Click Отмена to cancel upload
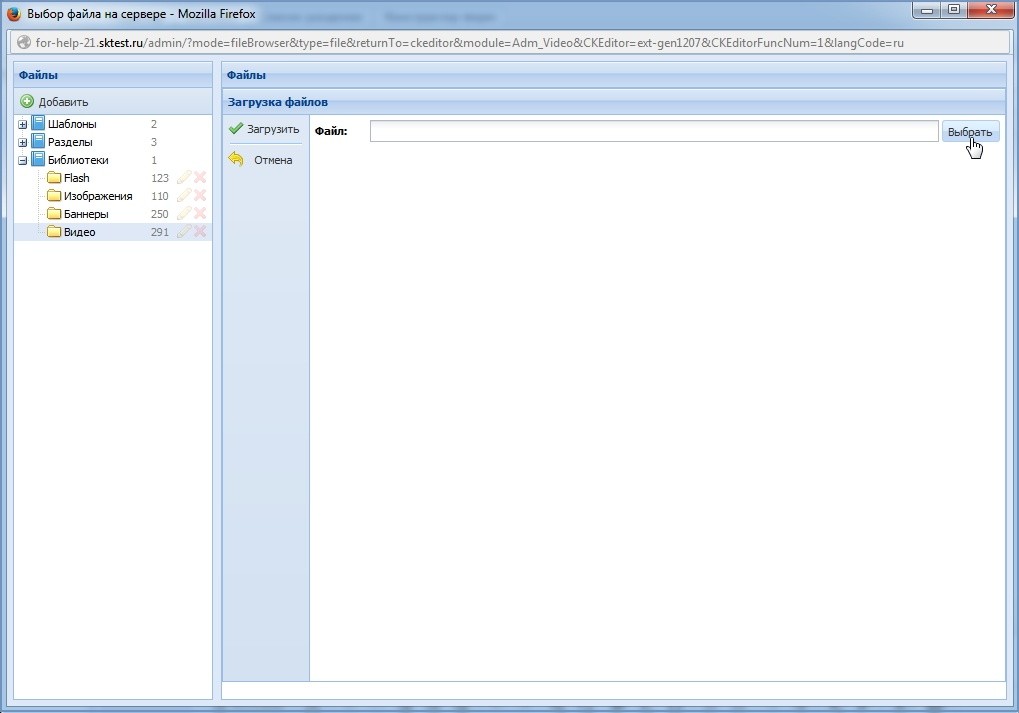1019x713 pixels. pos(262,160)
